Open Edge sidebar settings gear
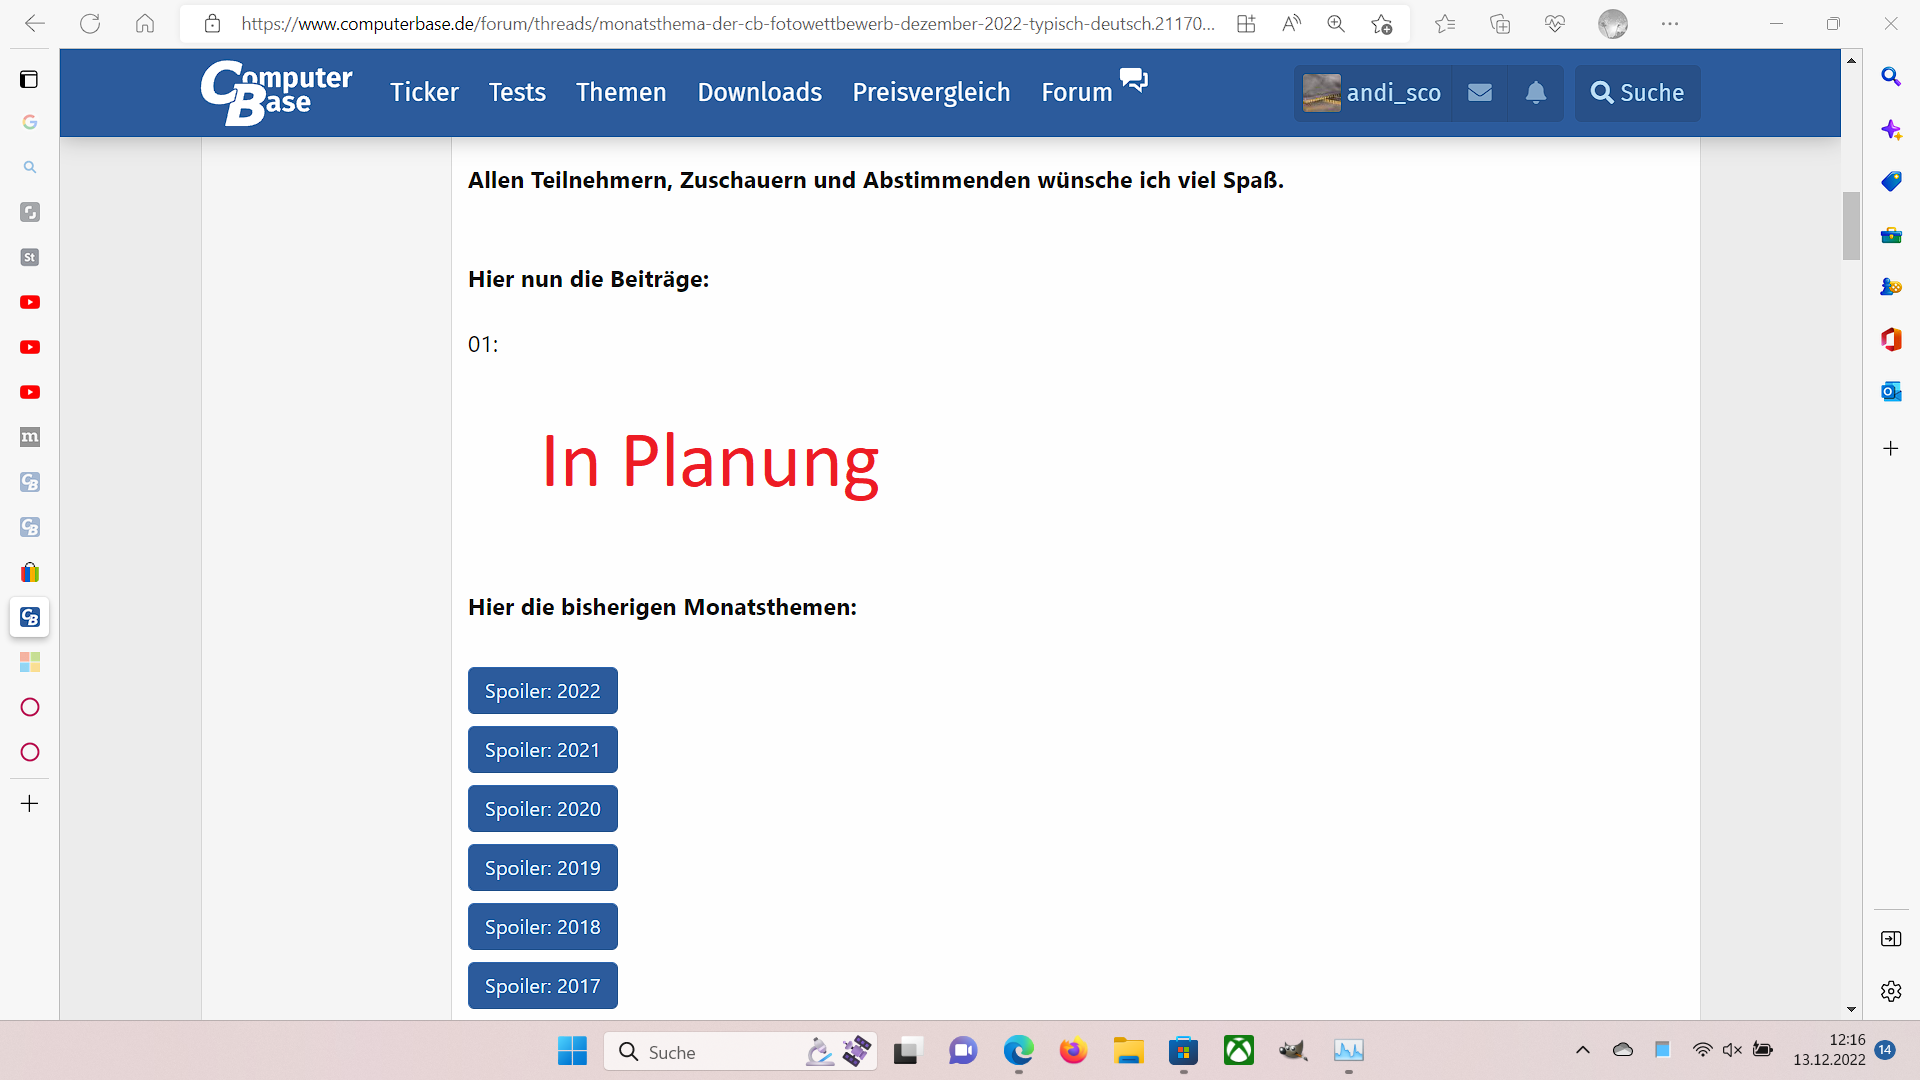This screenshot has height=1080, width=1920. coord(1890,991)
